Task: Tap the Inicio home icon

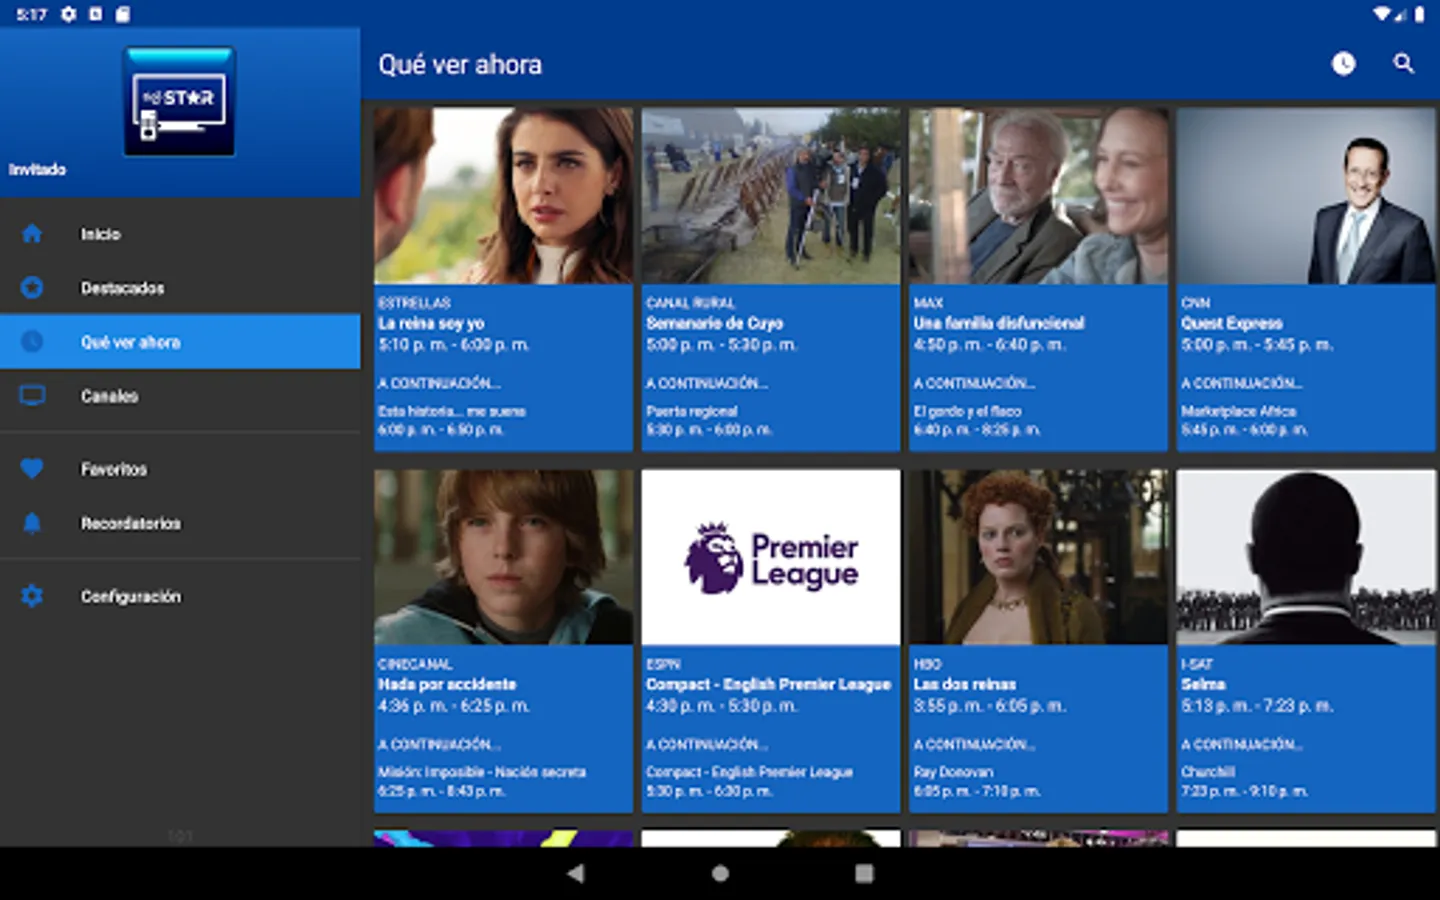Action: 32,234
